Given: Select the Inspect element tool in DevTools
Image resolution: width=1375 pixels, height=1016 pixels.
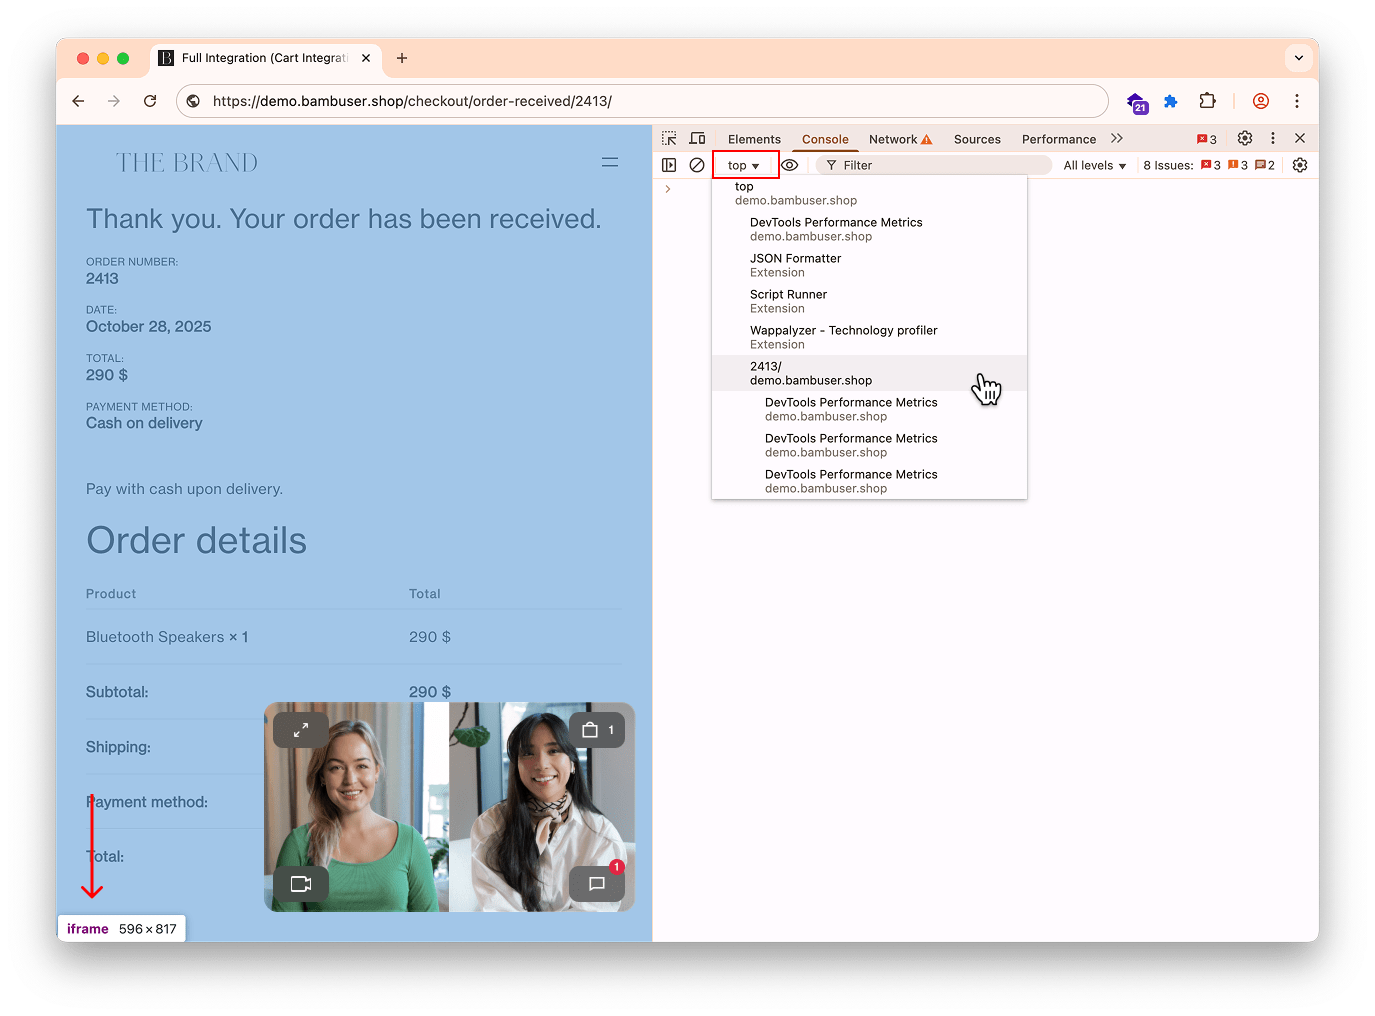Looking at the screenshot, I should tap(668, 138).
